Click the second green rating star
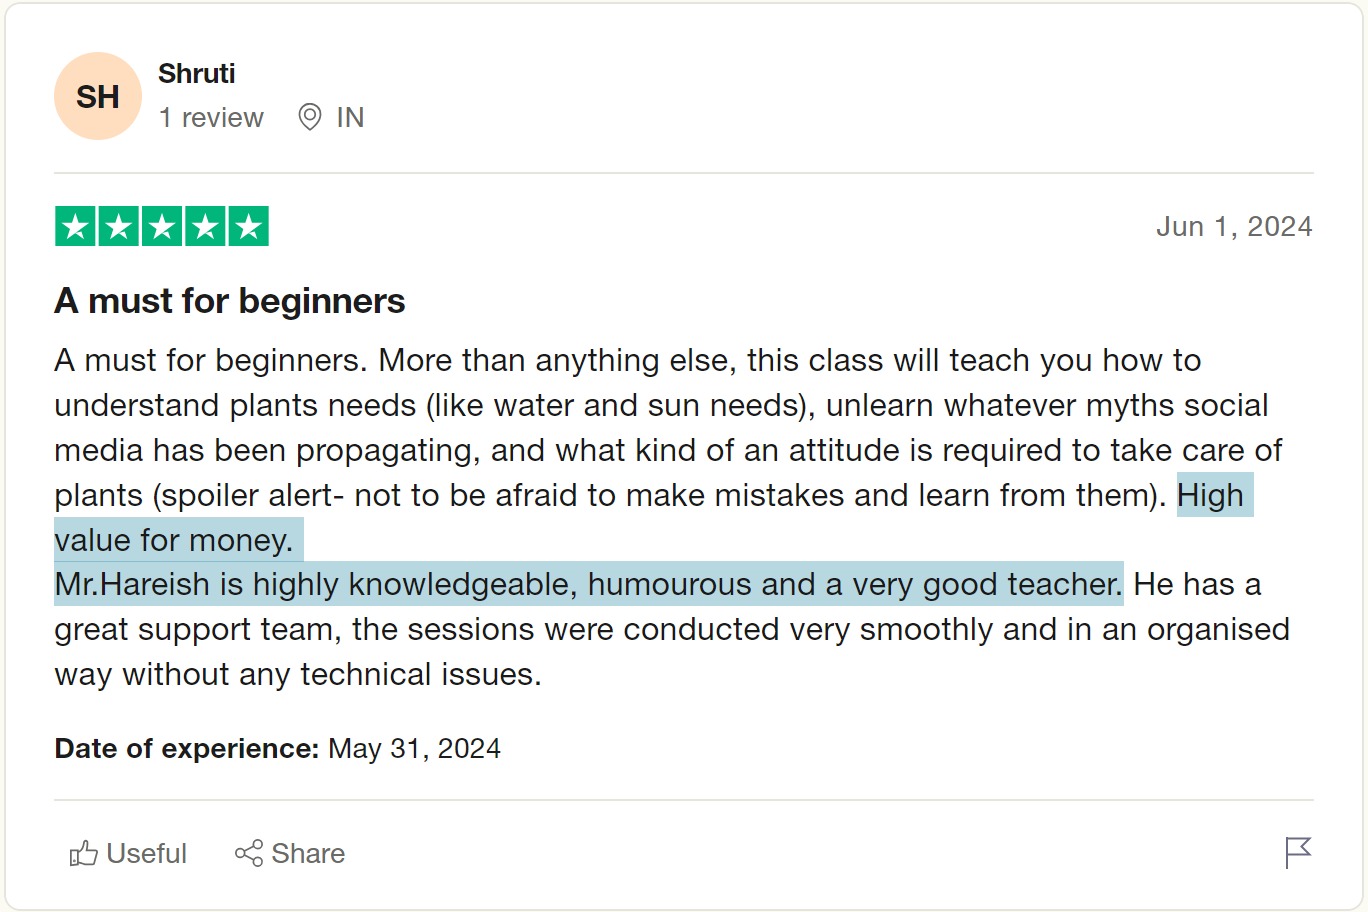 [x=119, y=227]
